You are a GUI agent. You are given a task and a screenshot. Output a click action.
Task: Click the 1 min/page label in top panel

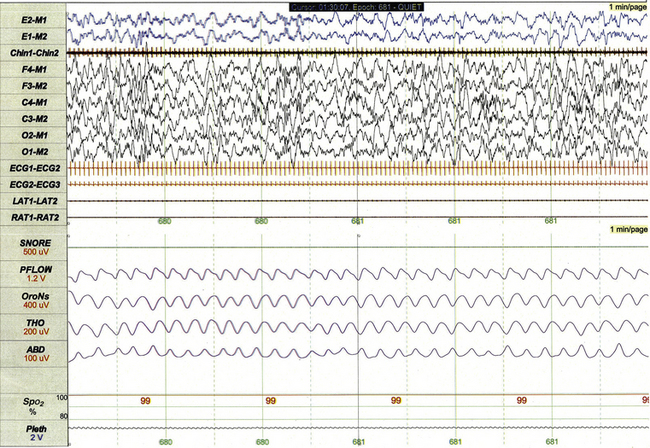pyautogui.click(x=626, y=7)
